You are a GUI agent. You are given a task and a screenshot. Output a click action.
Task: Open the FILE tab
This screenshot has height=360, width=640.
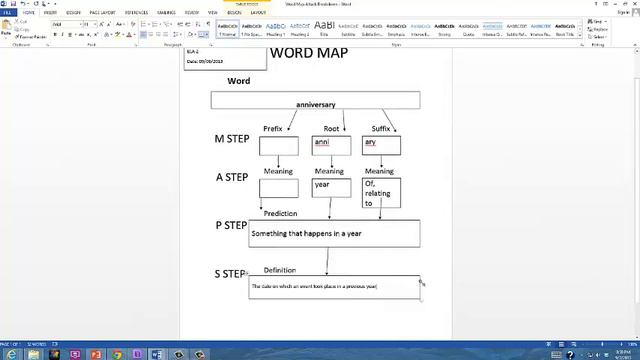tap(8, 13)
